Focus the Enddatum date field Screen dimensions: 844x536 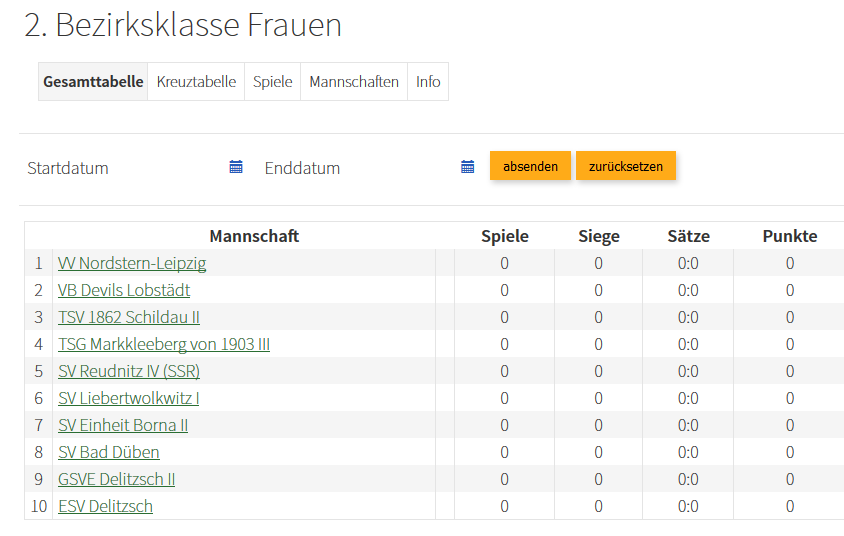355,168
